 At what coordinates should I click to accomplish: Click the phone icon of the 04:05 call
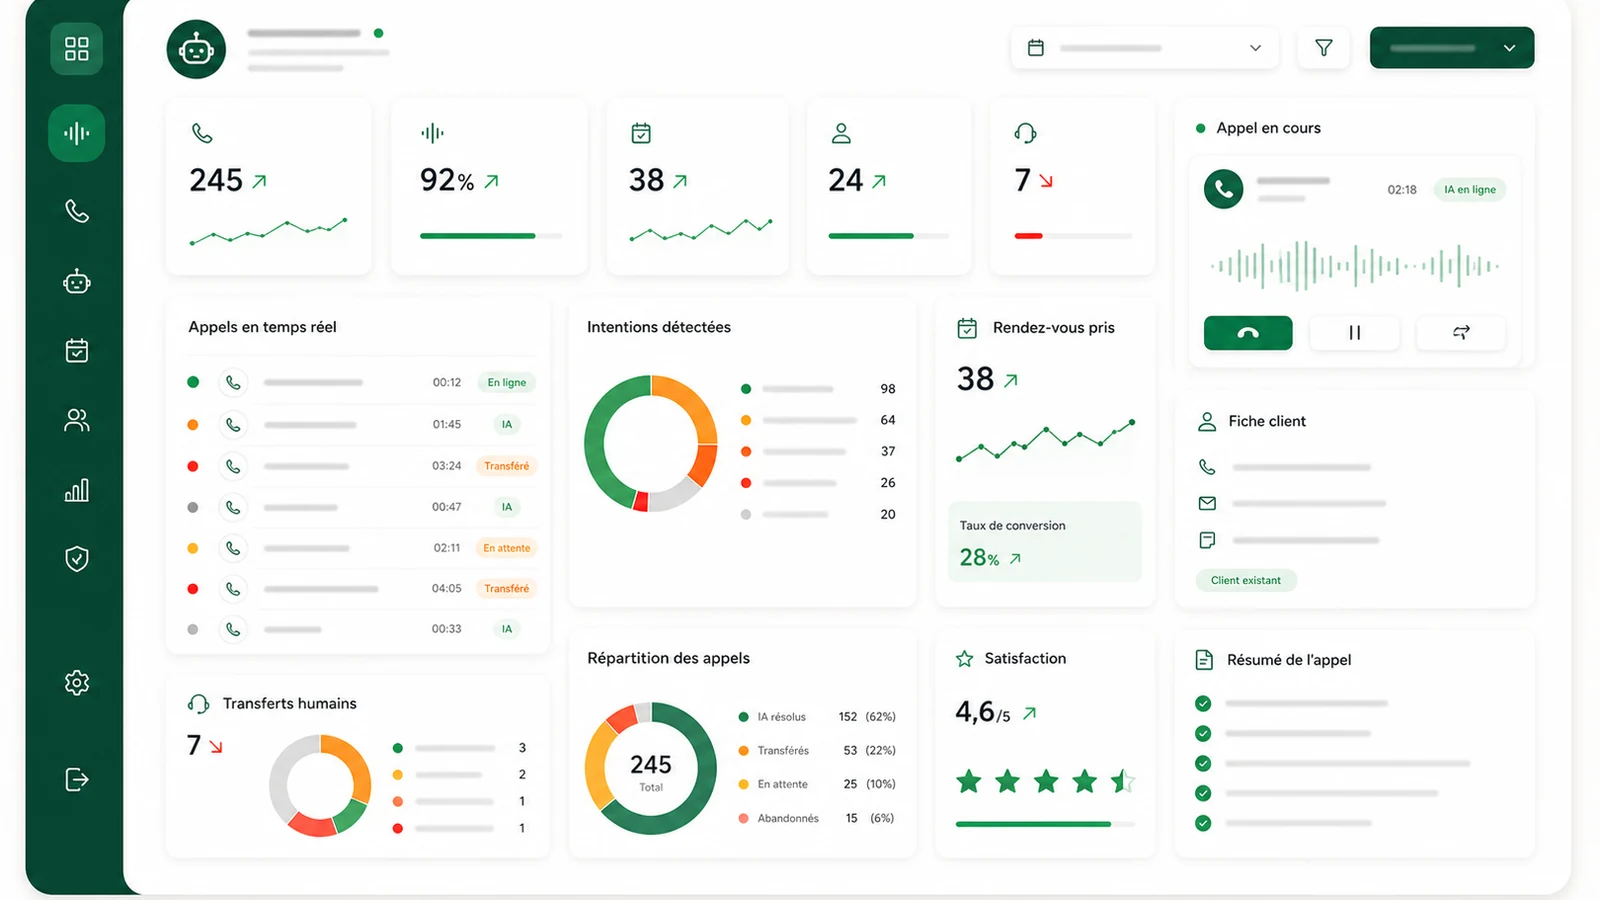point(233,589)
